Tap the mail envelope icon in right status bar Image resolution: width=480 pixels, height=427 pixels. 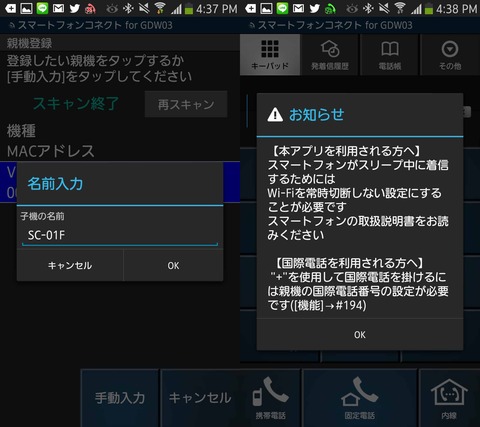298,8
